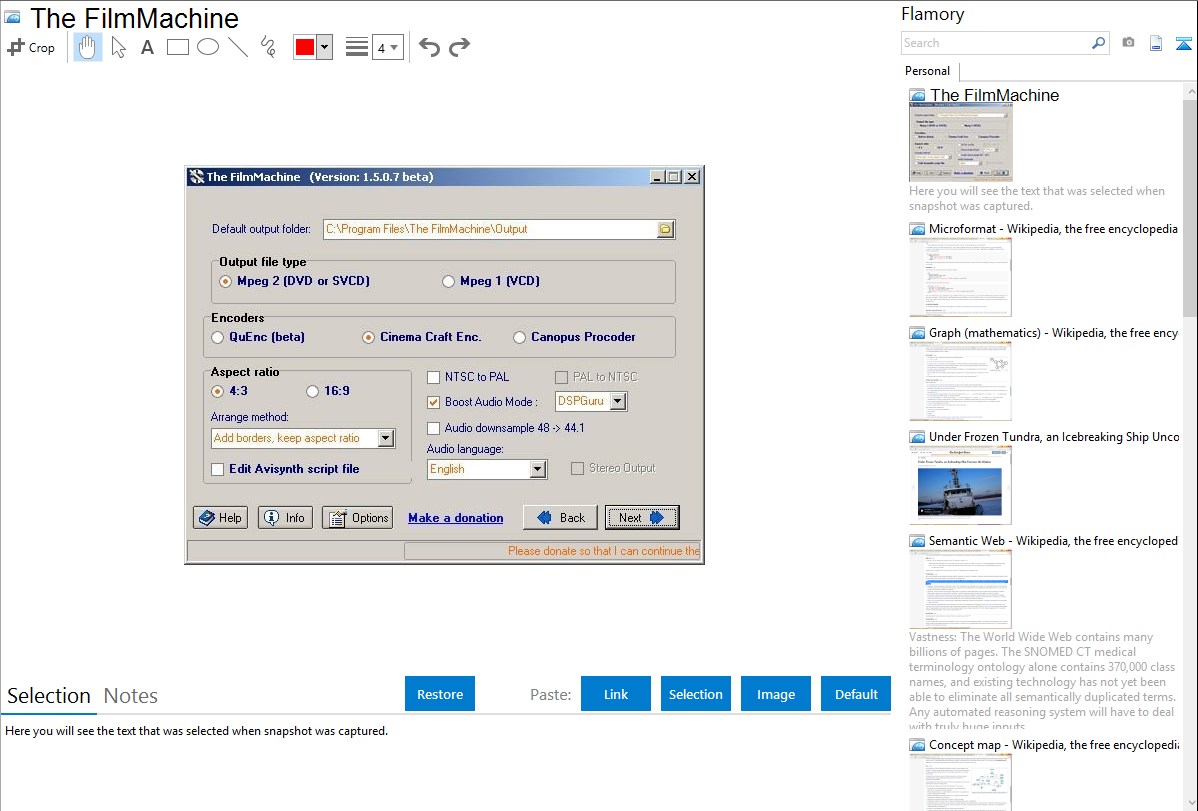
Task: Paste using Default option
Action: point(856,694)
